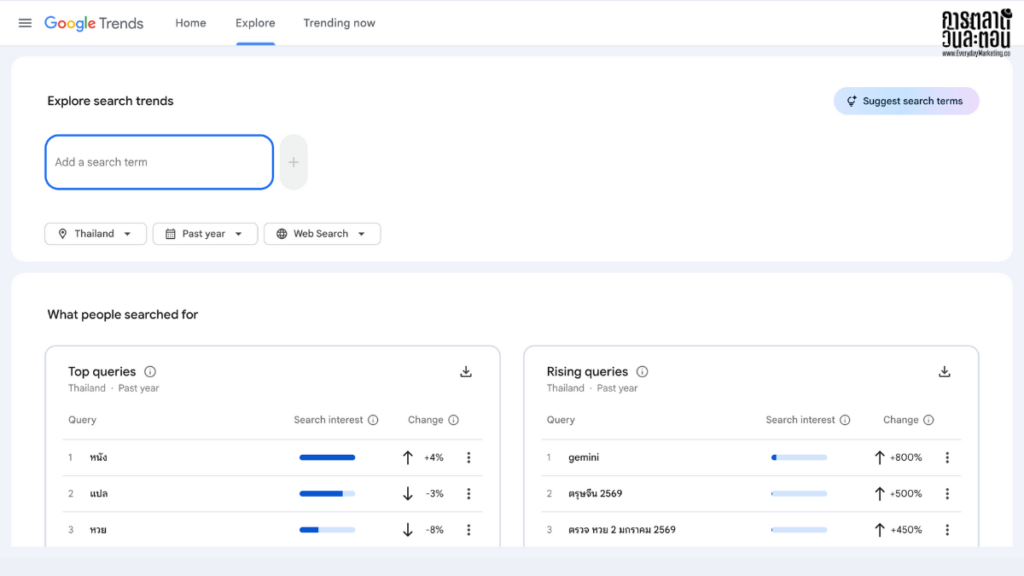1024x576 pixels.
Task: Click the Google Trends logo
Action: tap(94, 23)
